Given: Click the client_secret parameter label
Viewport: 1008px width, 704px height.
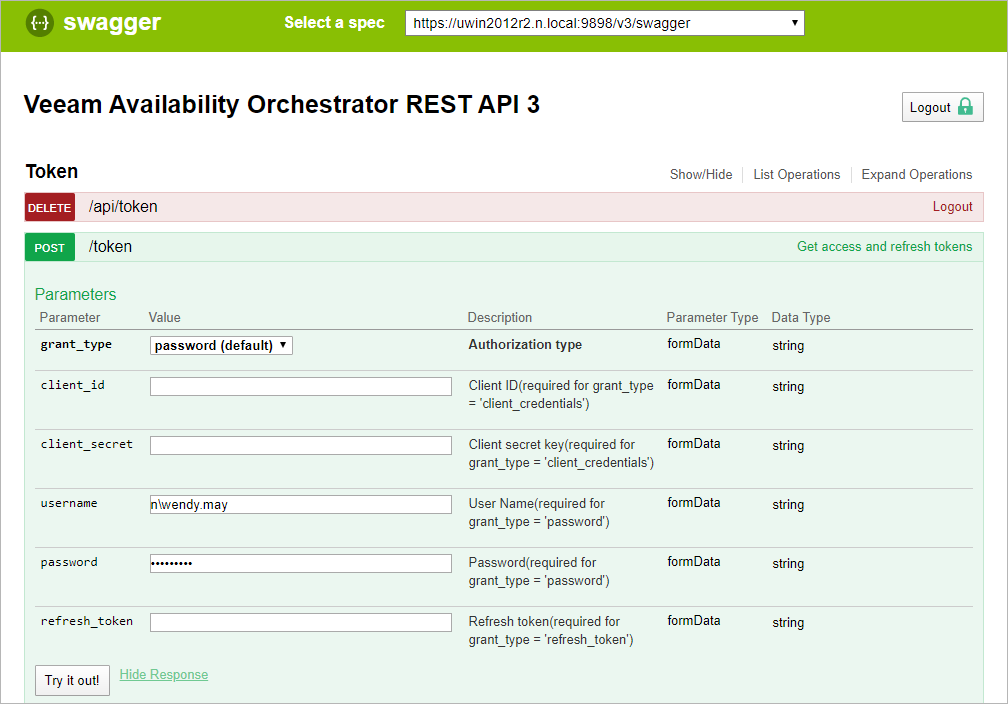Looking at the screenshot, I should 87,444.
